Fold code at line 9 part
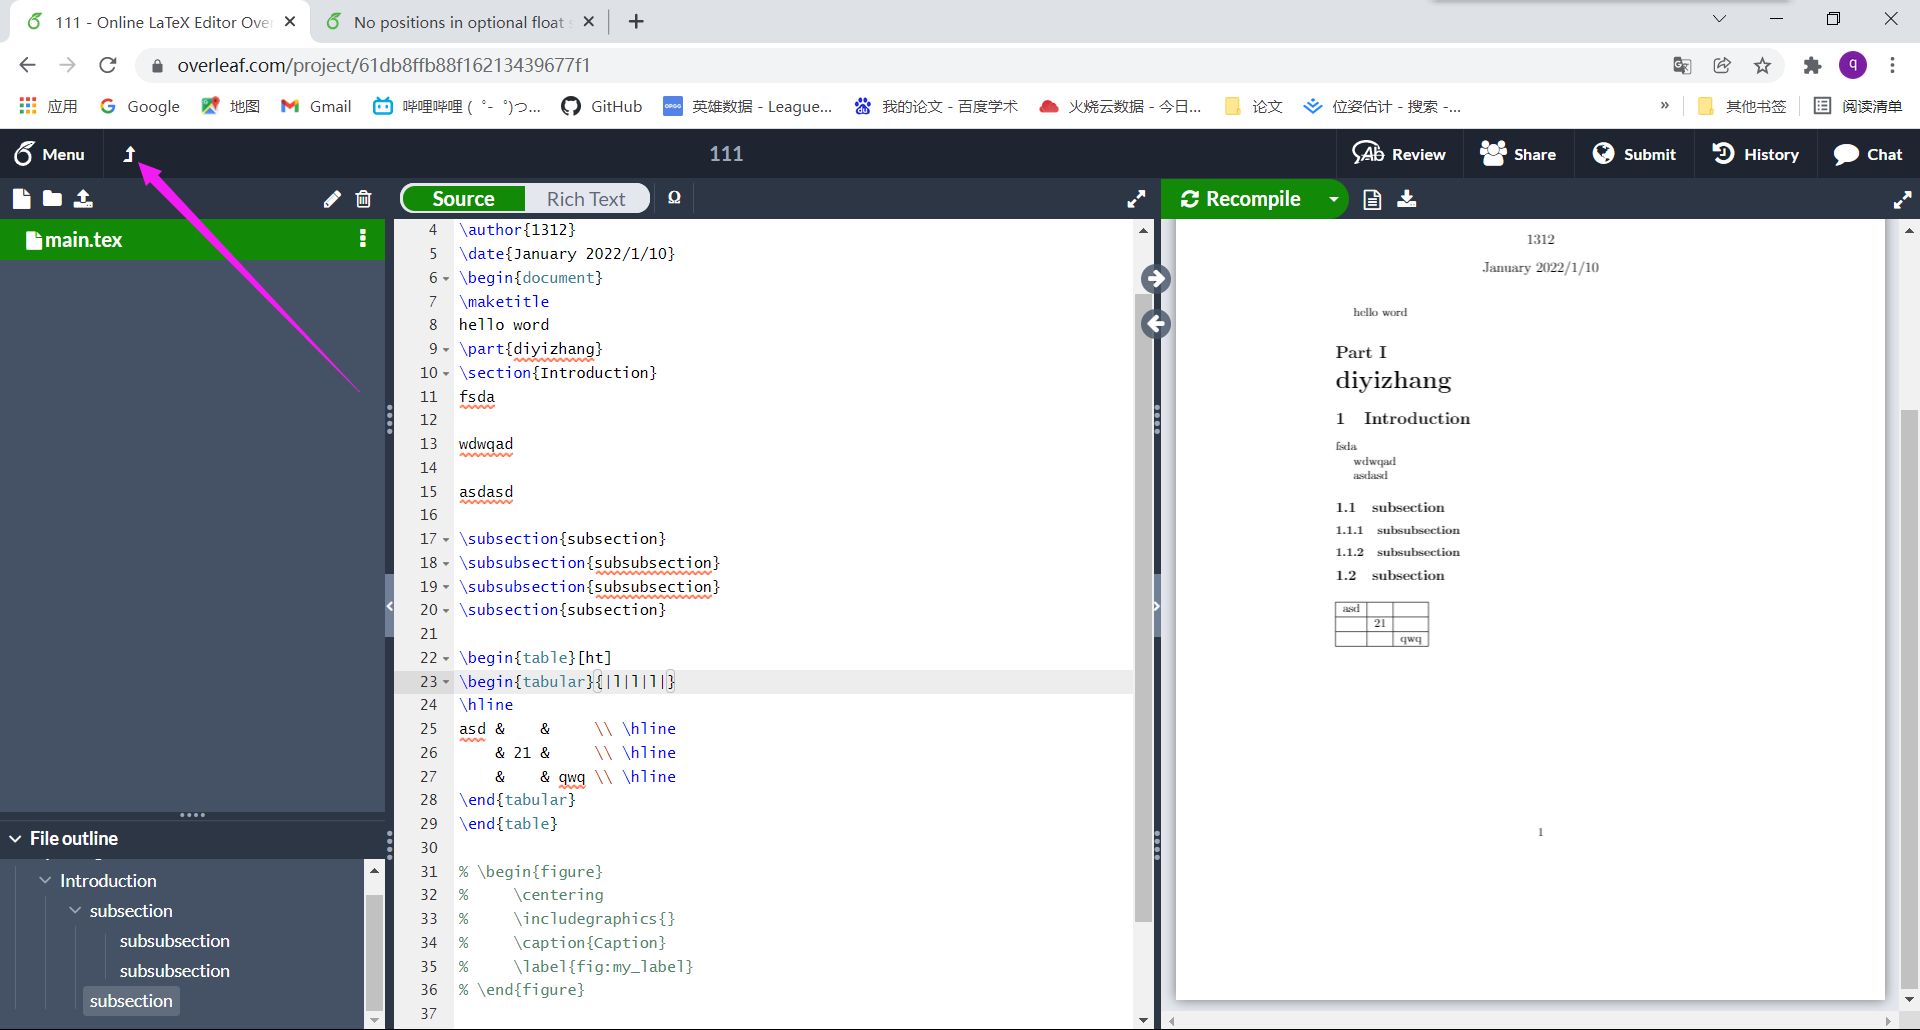 point(446,349)
